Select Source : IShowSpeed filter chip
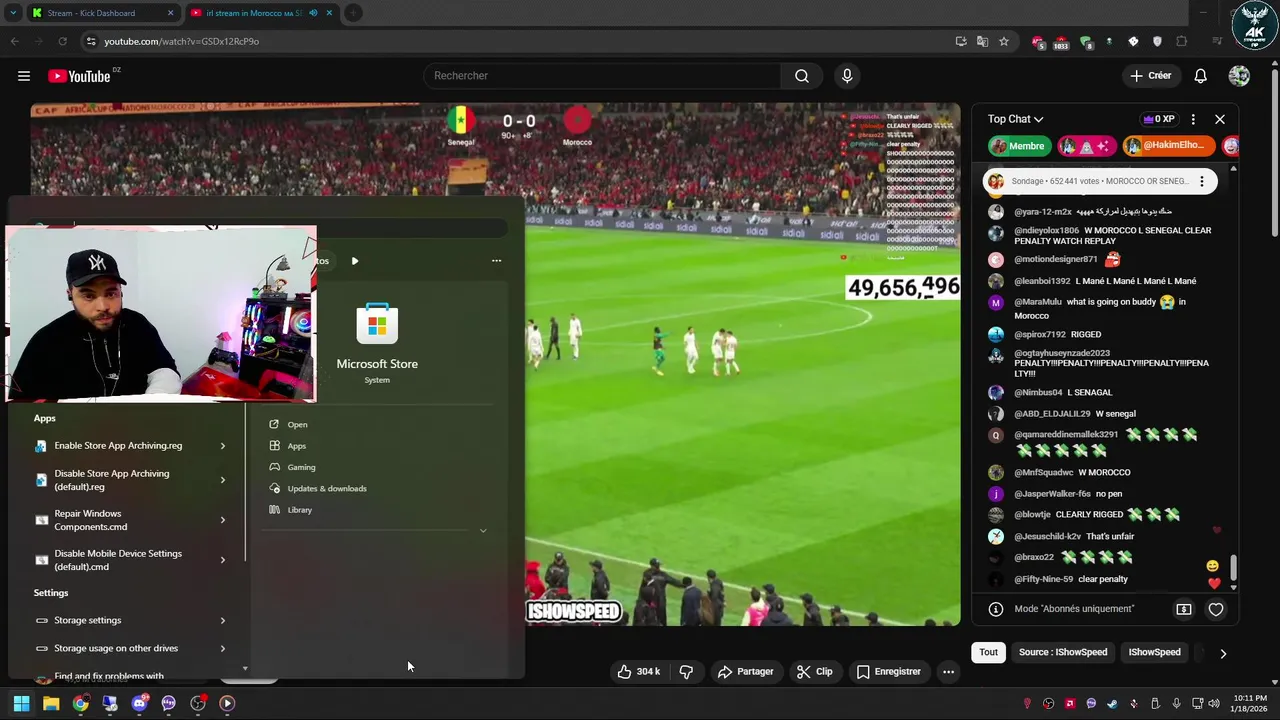This screenshot has width=1280, height=720. pyautogui.click(x=1063, y=652)
